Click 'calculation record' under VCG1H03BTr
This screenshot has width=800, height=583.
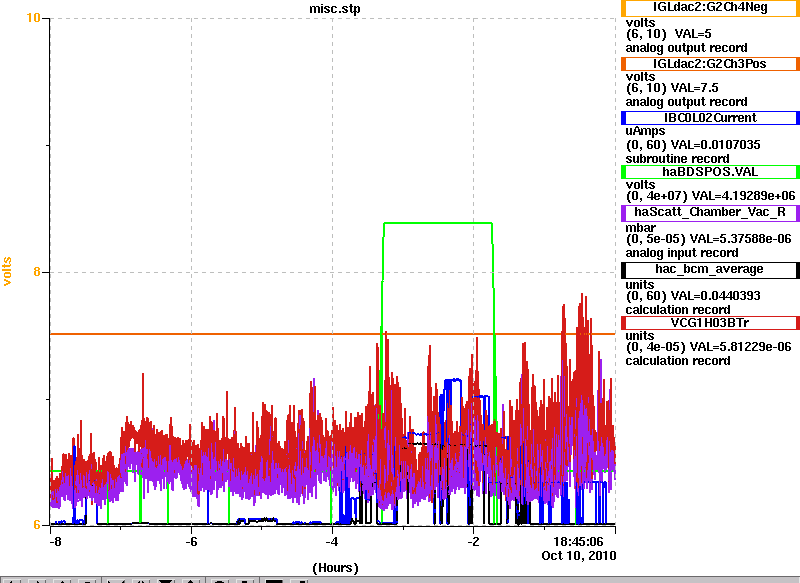[678, 361]
